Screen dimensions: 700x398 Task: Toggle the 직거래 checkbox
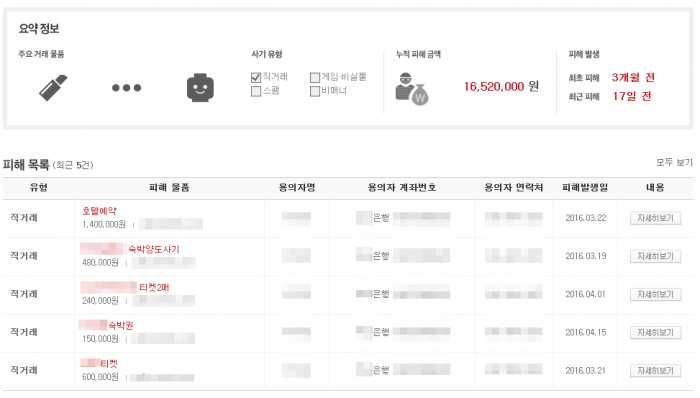(256, 78)
